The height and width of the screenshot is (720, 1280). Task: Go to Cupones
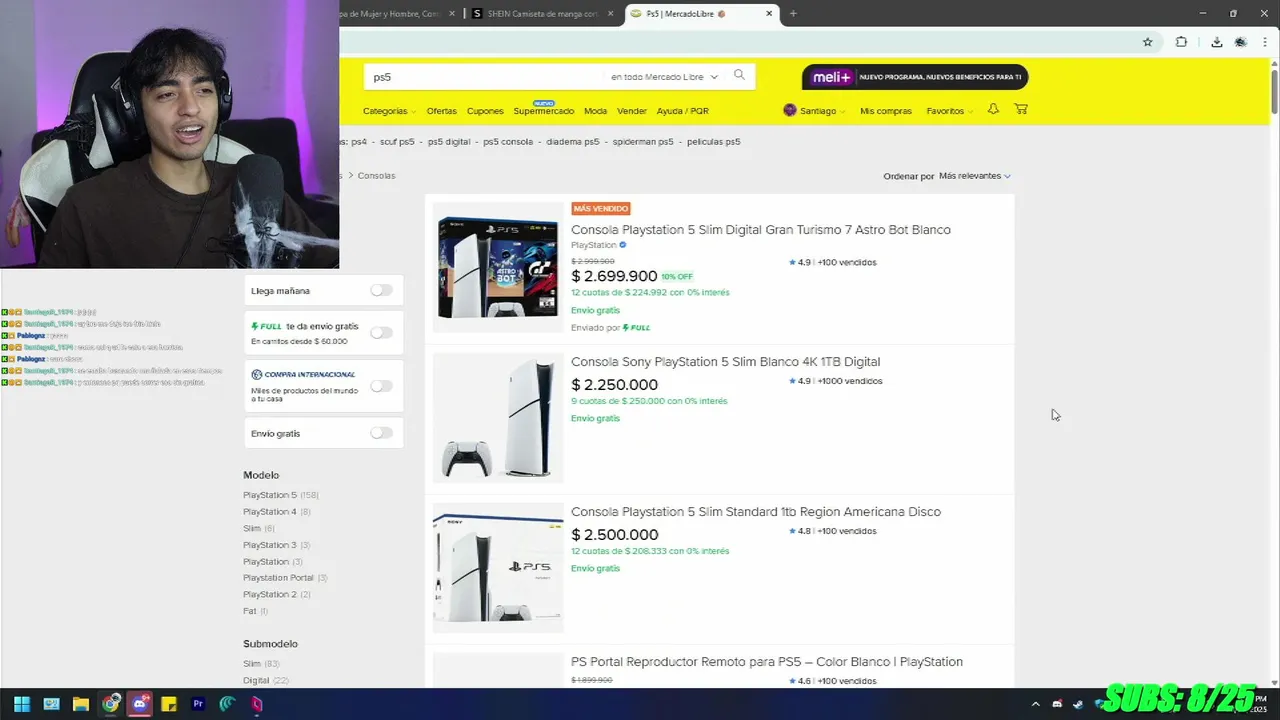[485, 111]
